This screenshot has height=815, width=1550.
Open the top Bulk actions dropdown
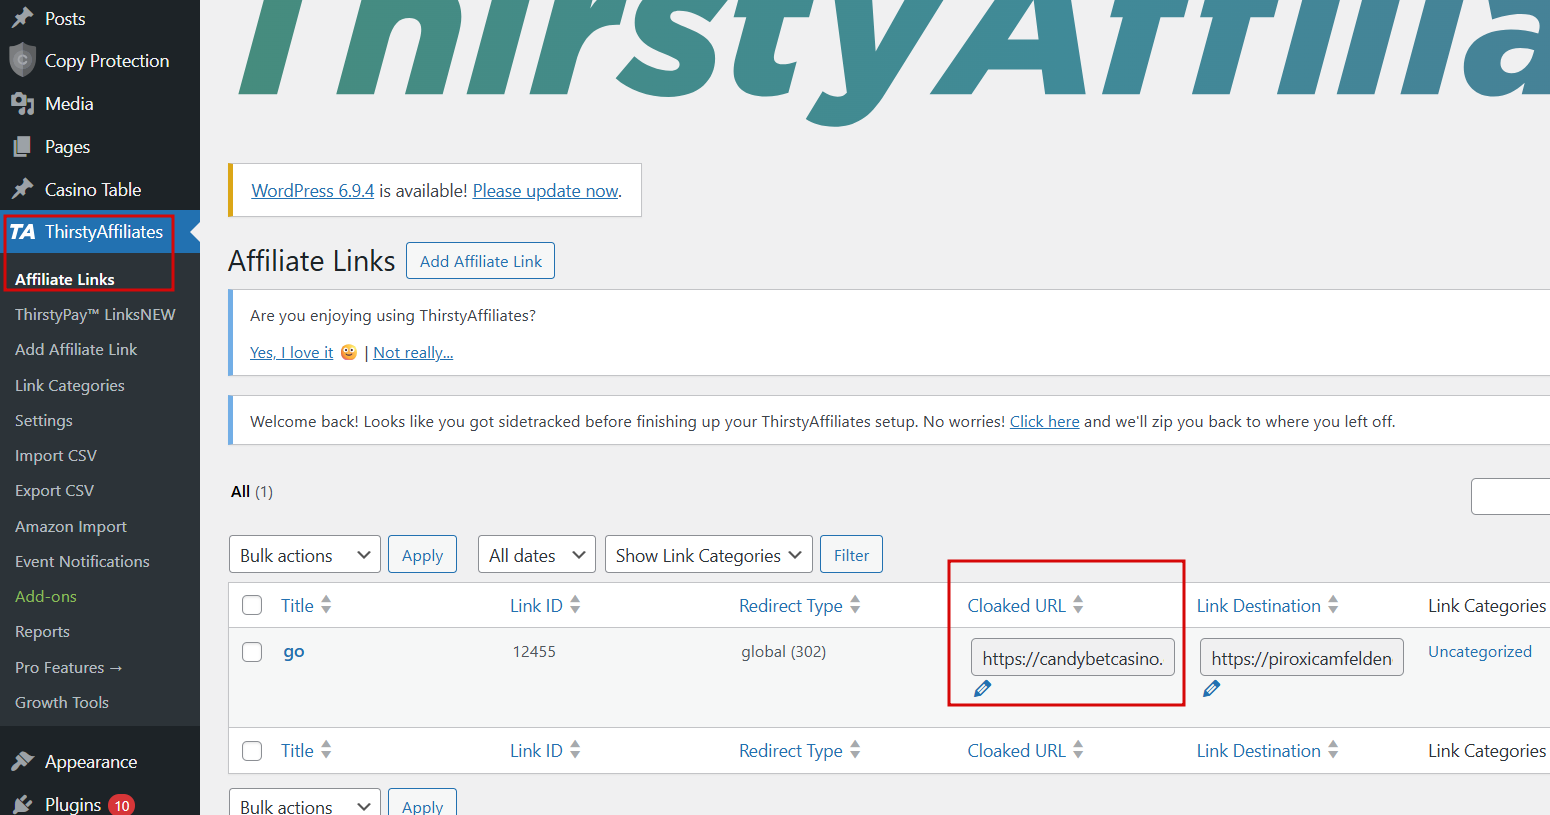coord(305,555)
